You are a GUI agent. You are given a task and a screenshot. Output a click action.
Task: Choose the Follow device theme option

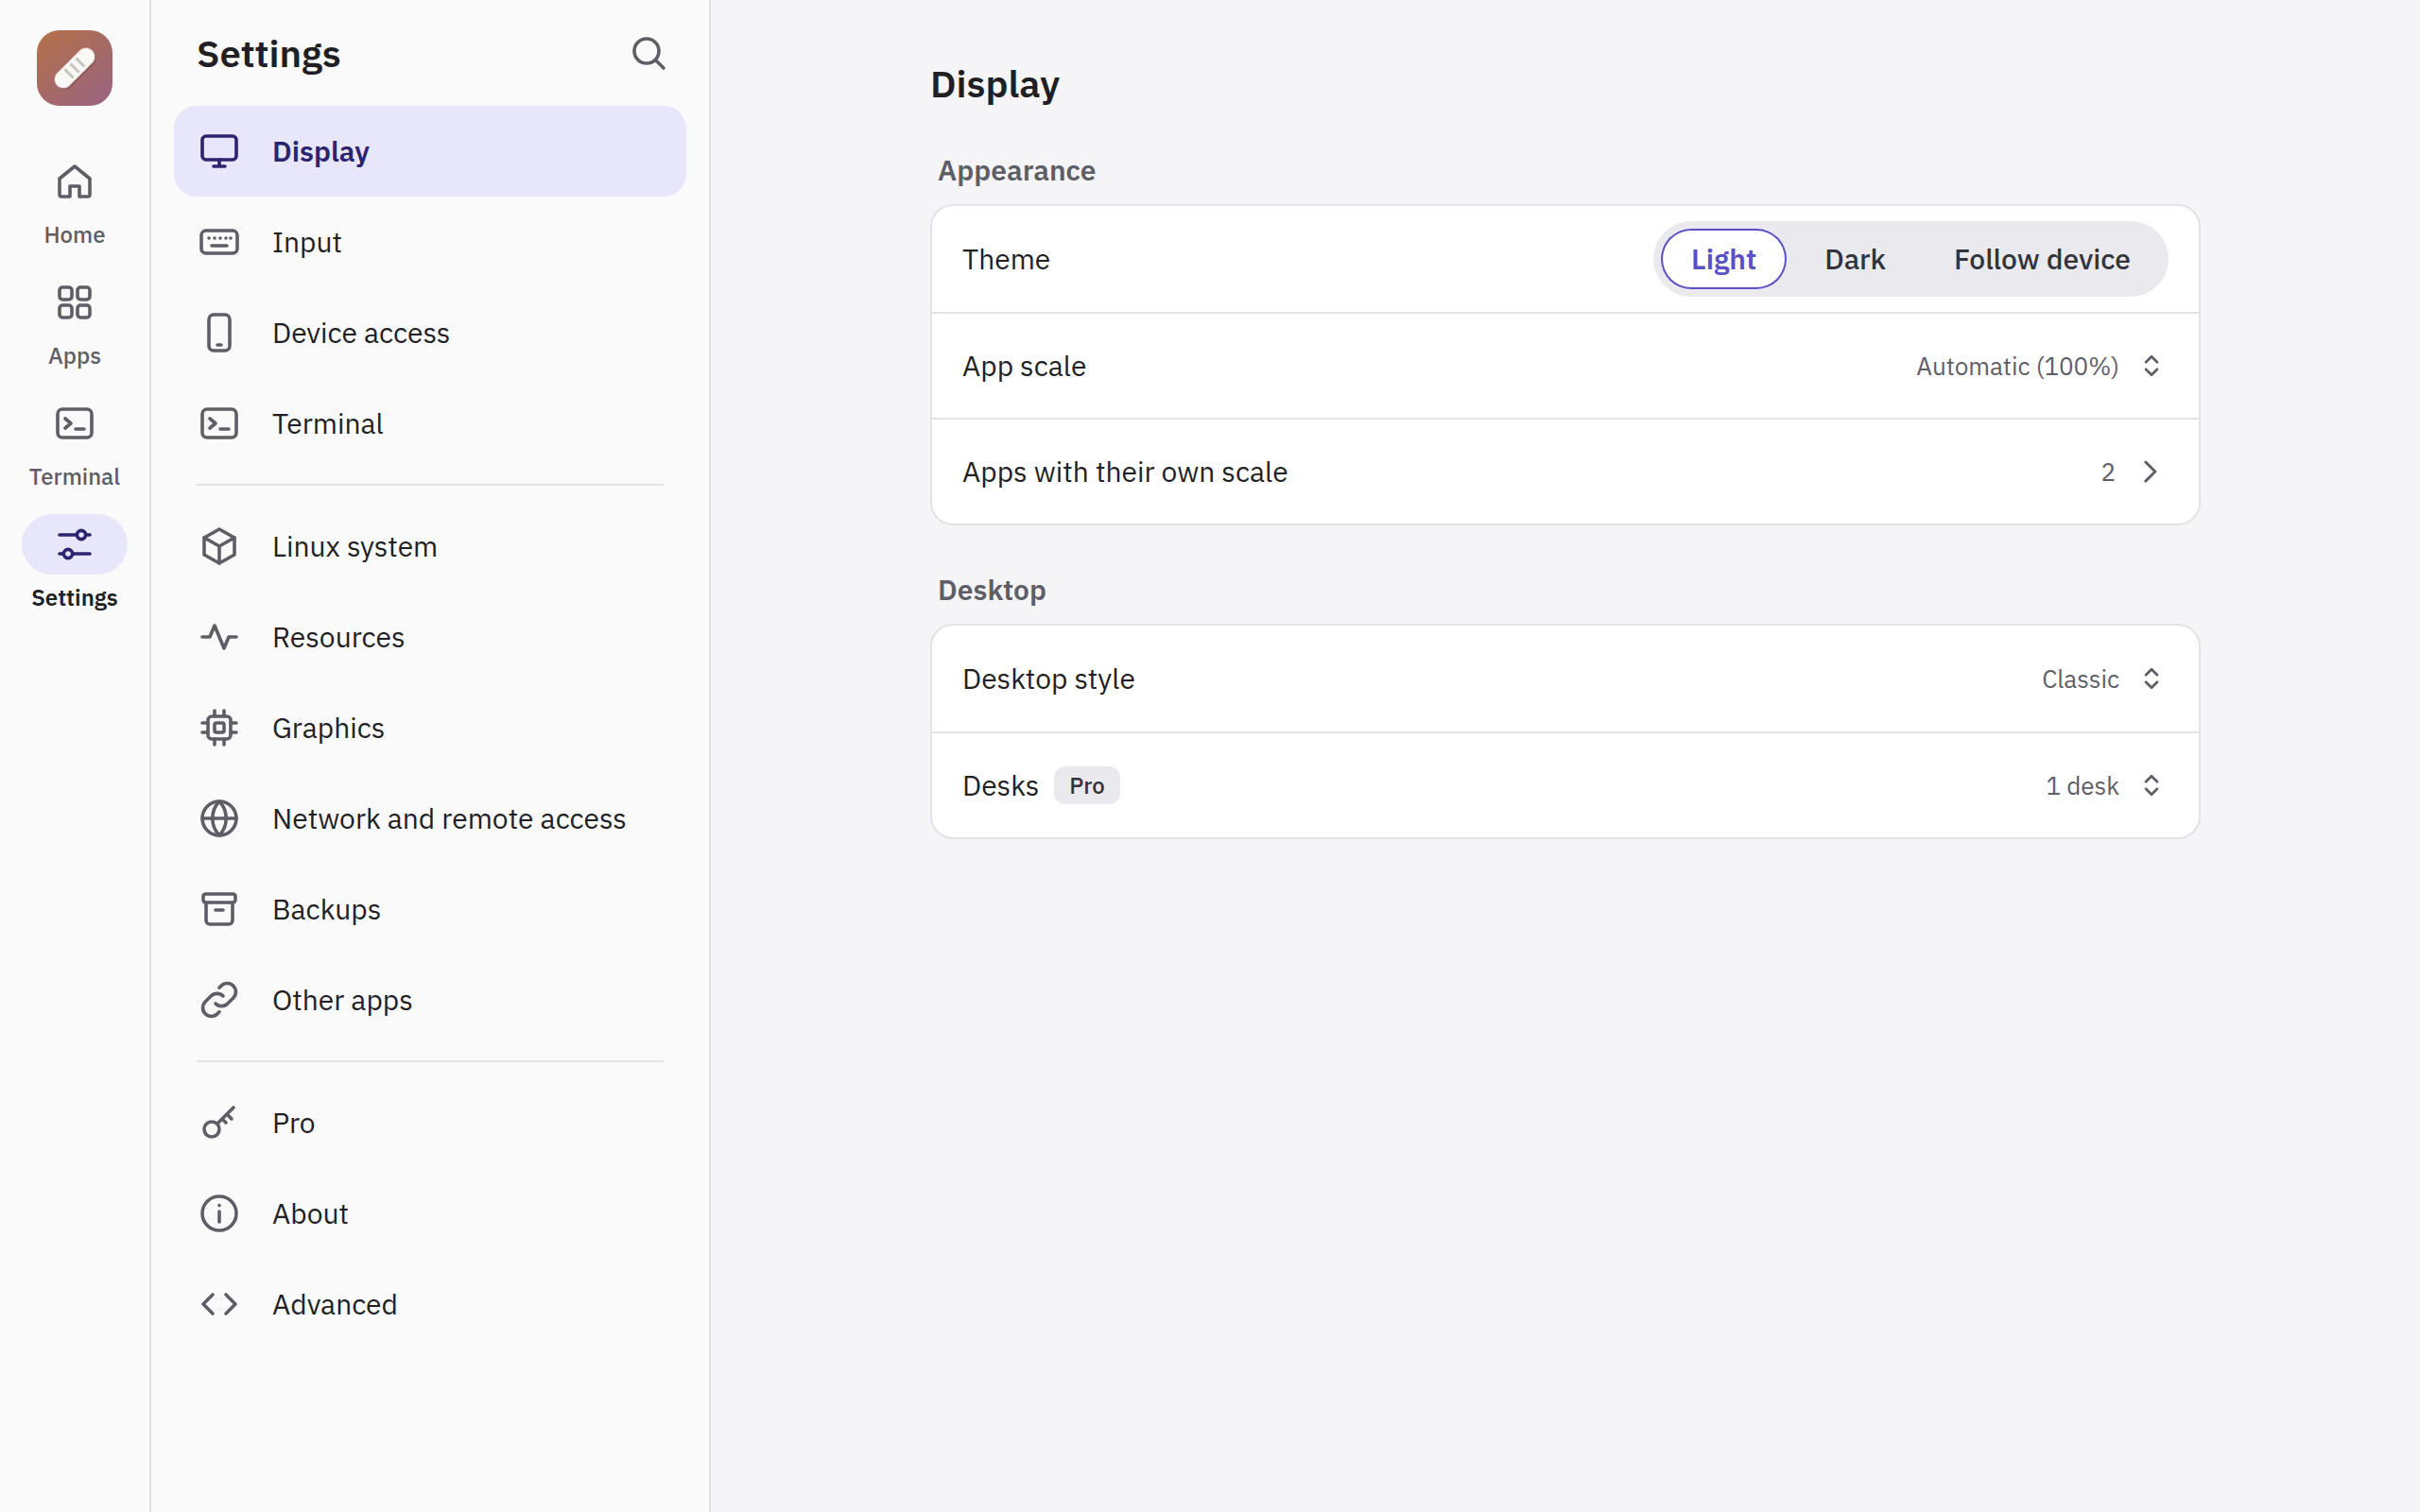coord(2041,259)
